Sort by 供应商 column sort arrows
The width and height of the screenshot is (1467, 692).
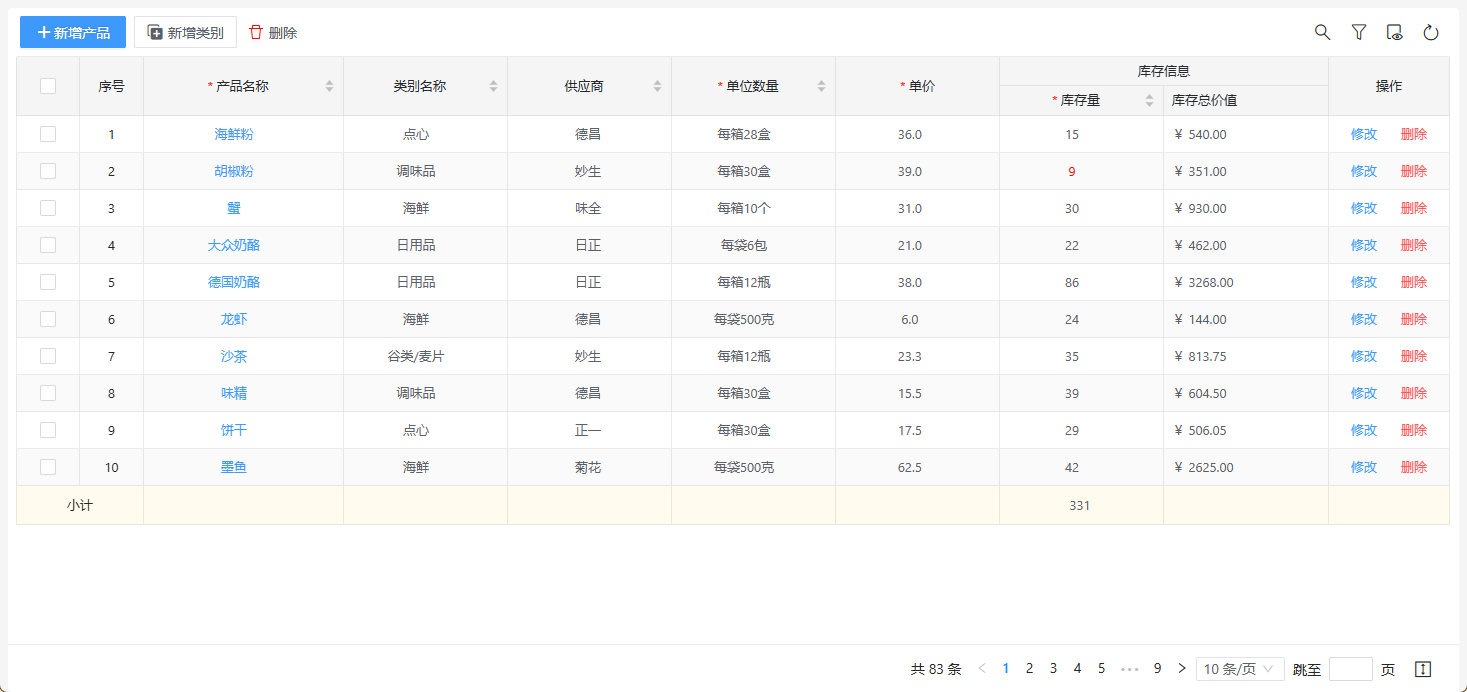(657, 86)
